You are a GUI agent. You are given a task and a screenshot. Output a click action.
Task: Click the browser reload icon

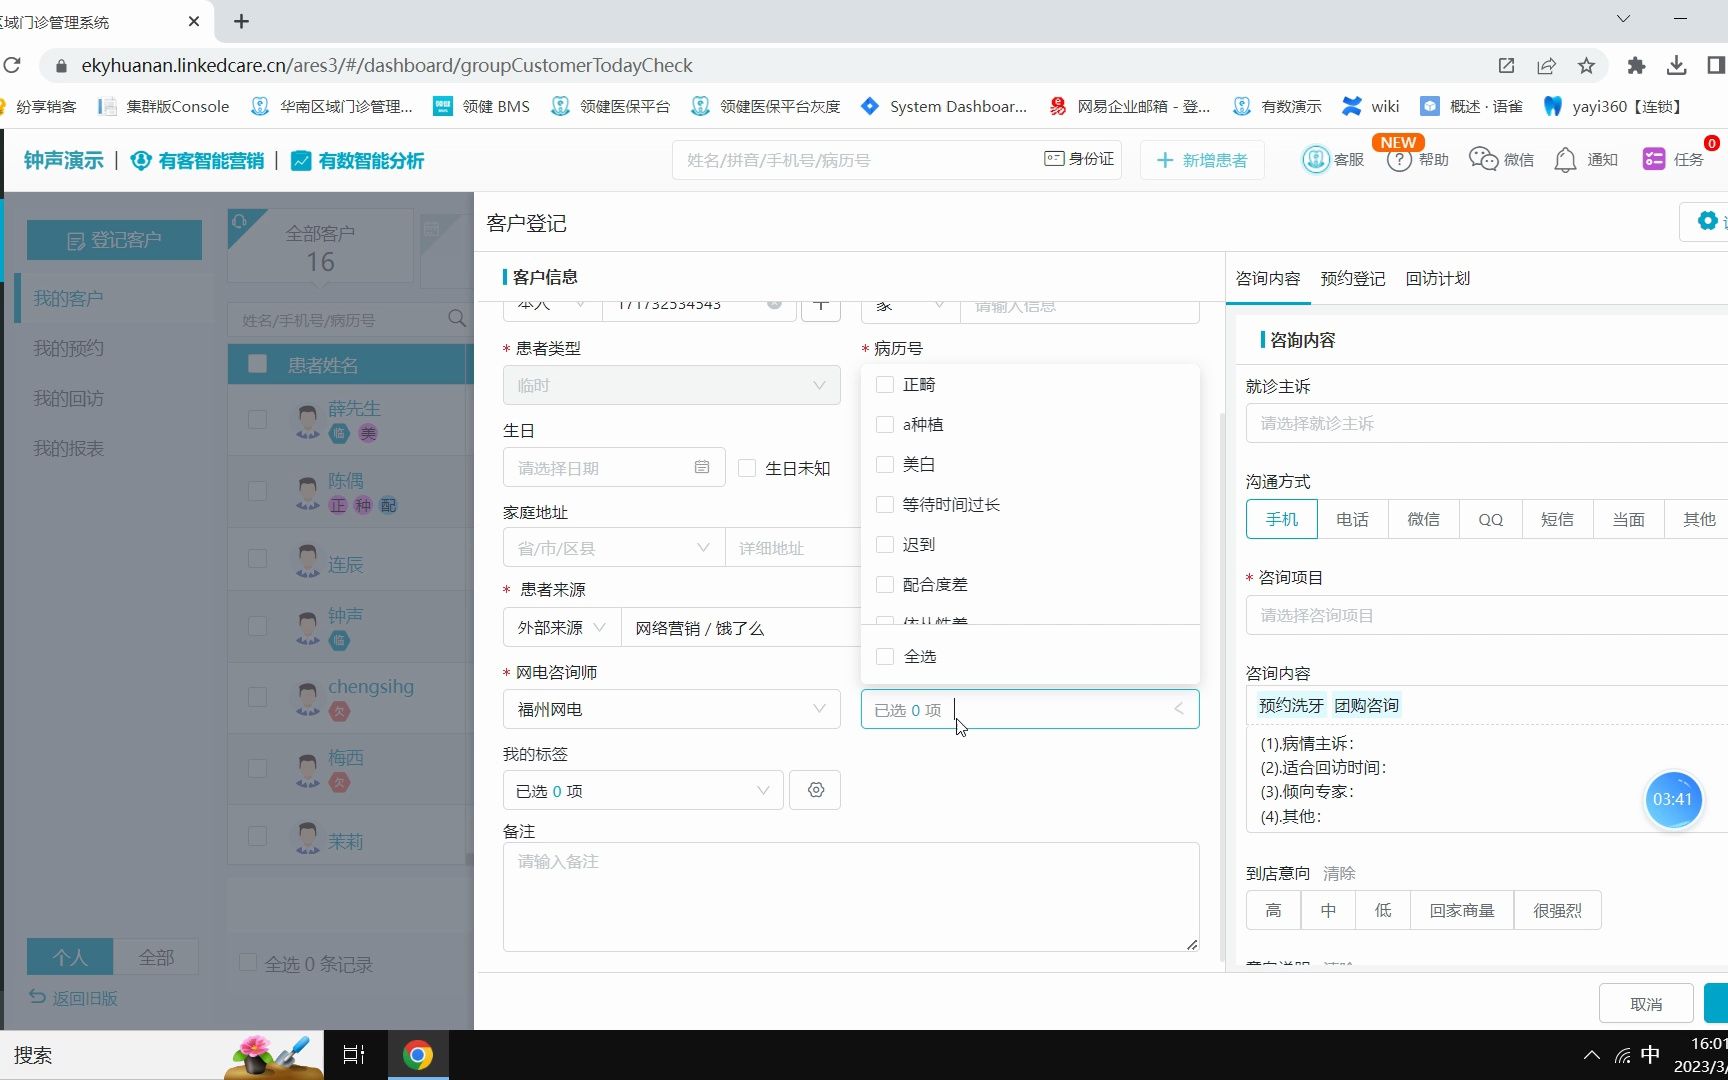point(12,65)
